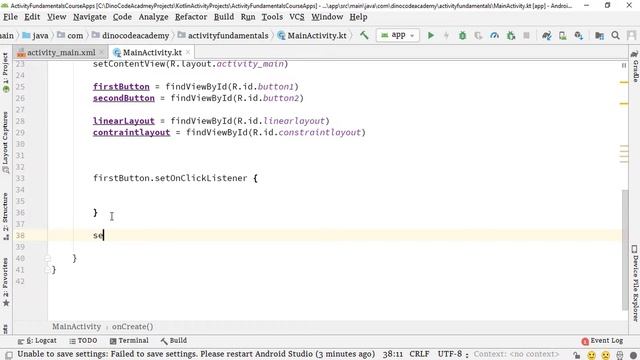
Task: Click the Stop square button
Action: pyautogui.click(x=527, y=36)
